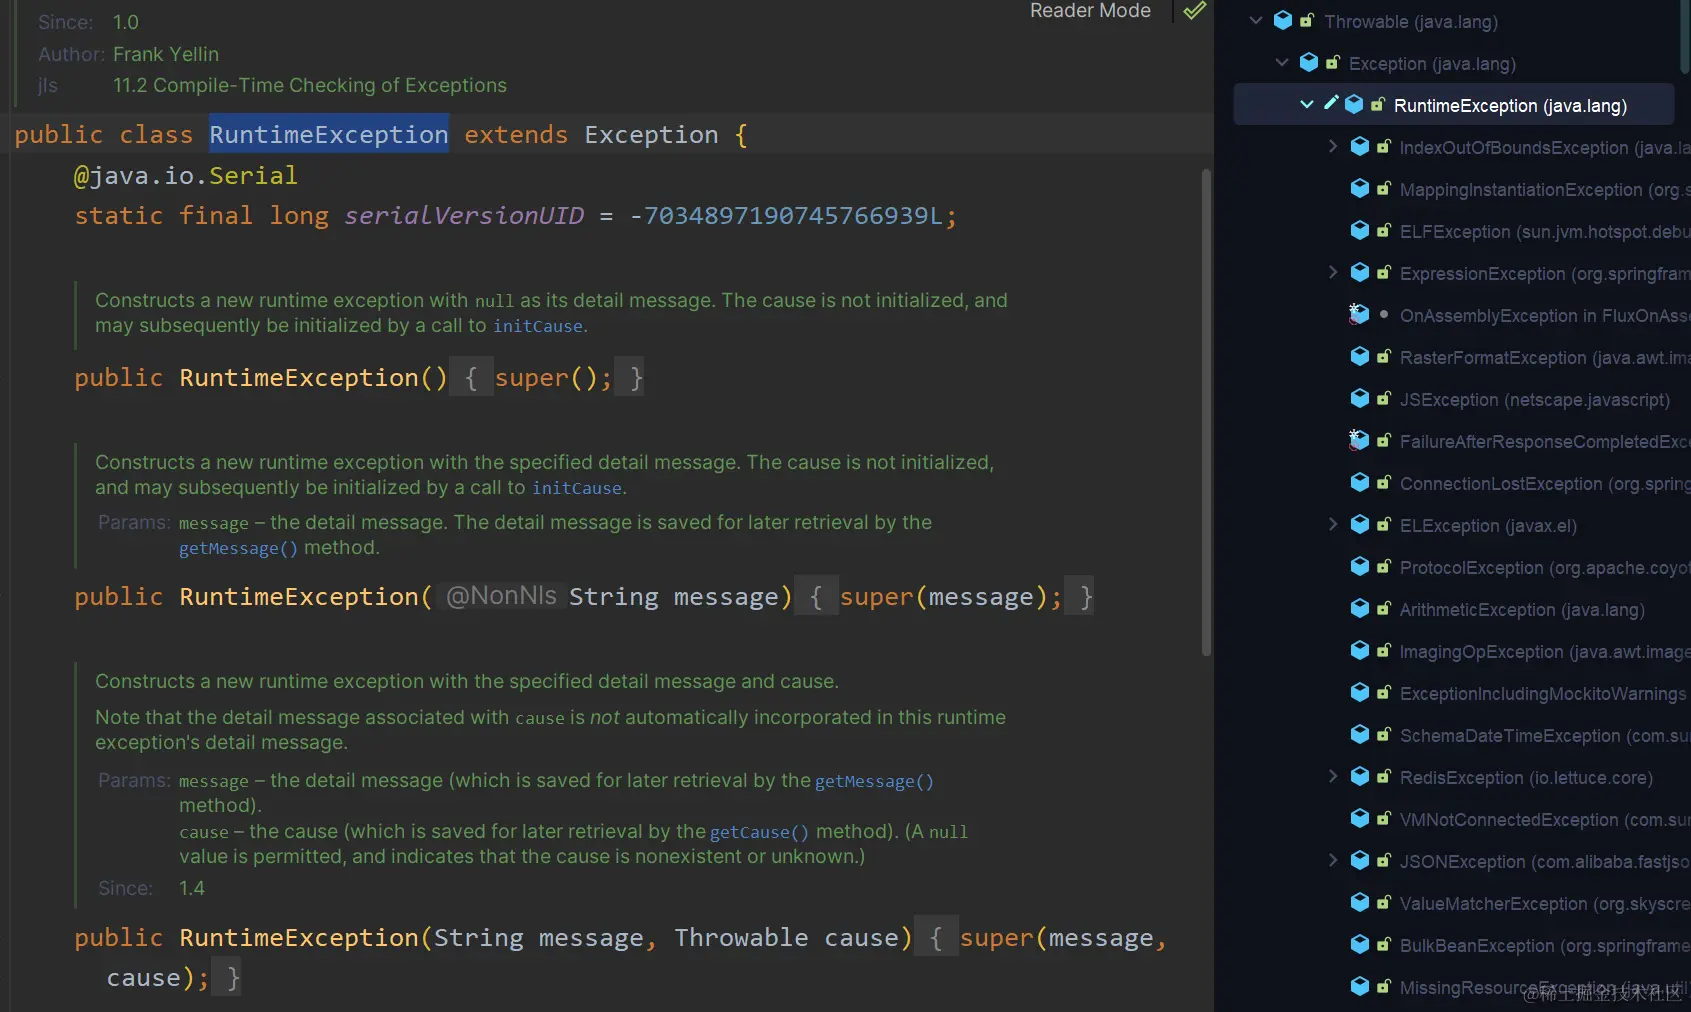Viewport: 1691px width, 1012px height.
Task: Expand the RedisException node
Action: 1332,776
